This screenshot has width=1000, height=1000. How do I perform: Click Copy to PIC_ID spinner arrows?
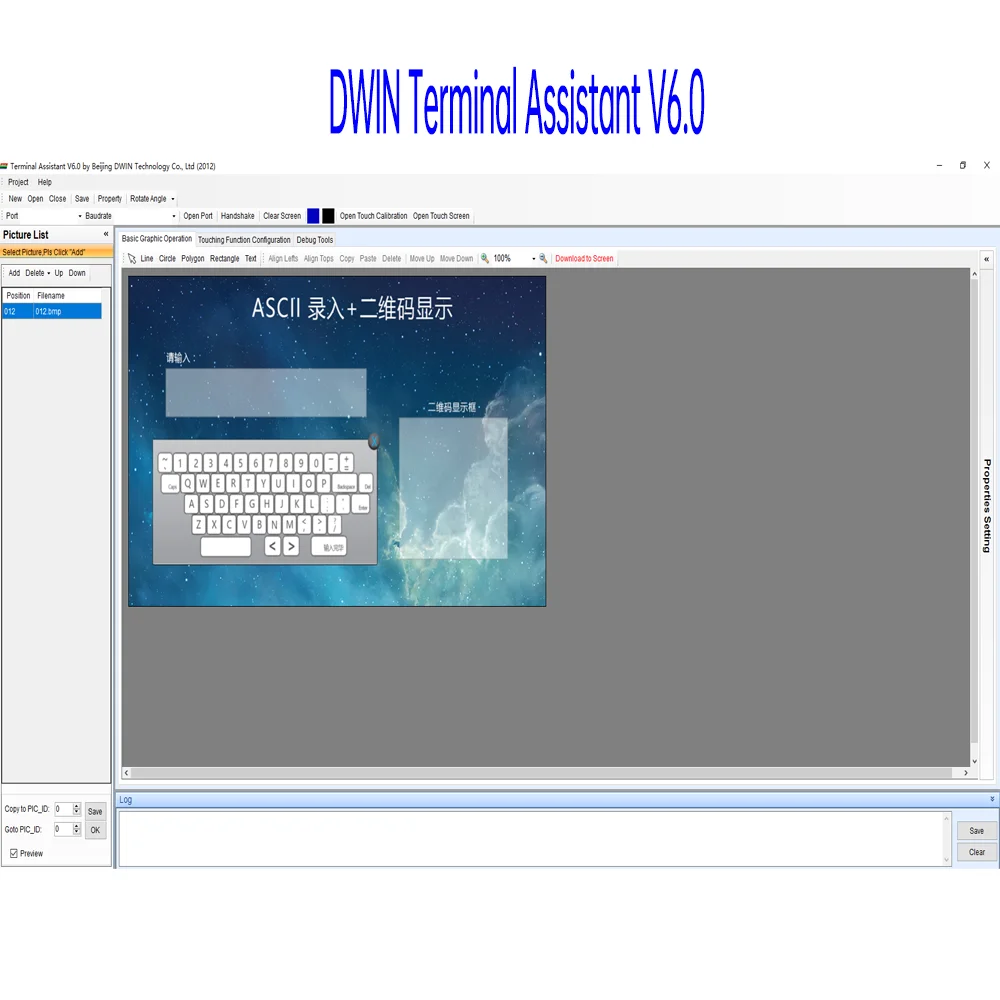pyautogui.click(x=77, y=809)
